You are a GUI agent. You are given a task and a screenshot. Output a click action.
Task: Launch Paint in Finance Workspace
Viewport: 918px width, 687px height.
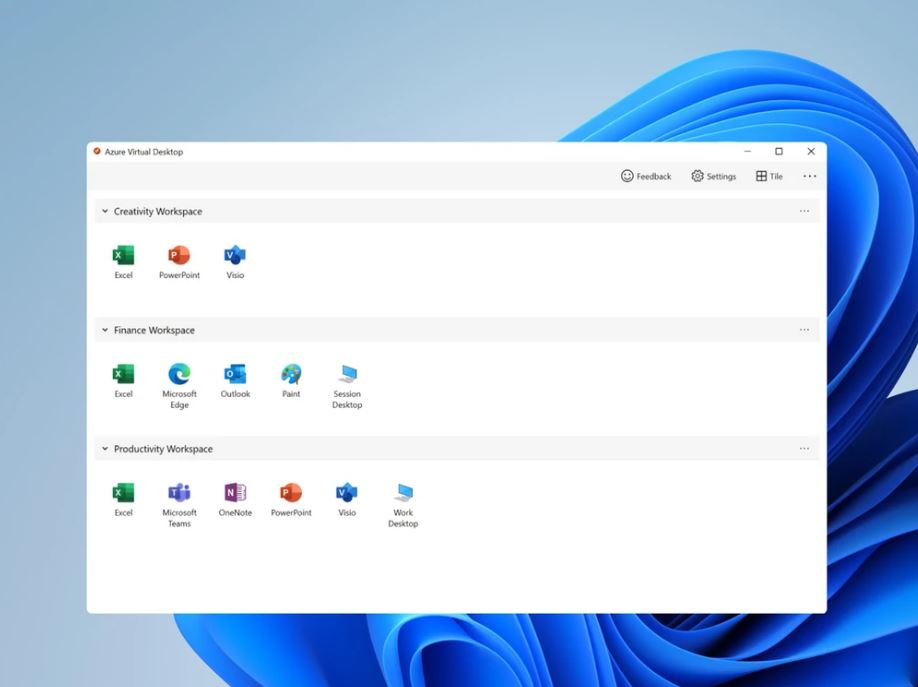click(291, 375)
